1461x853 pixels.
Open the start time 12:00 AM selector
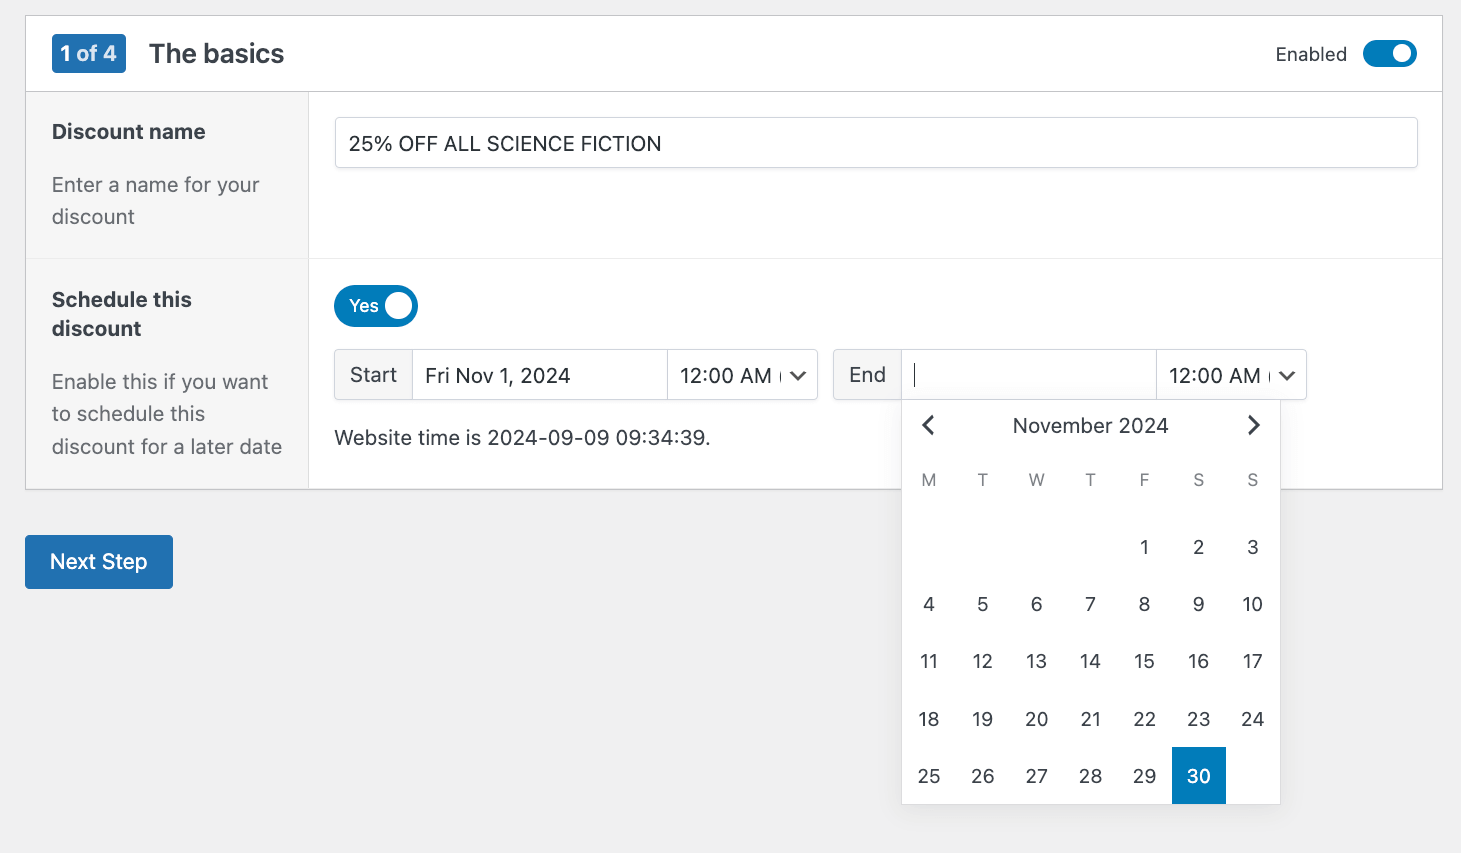click(x=742, y=374)
